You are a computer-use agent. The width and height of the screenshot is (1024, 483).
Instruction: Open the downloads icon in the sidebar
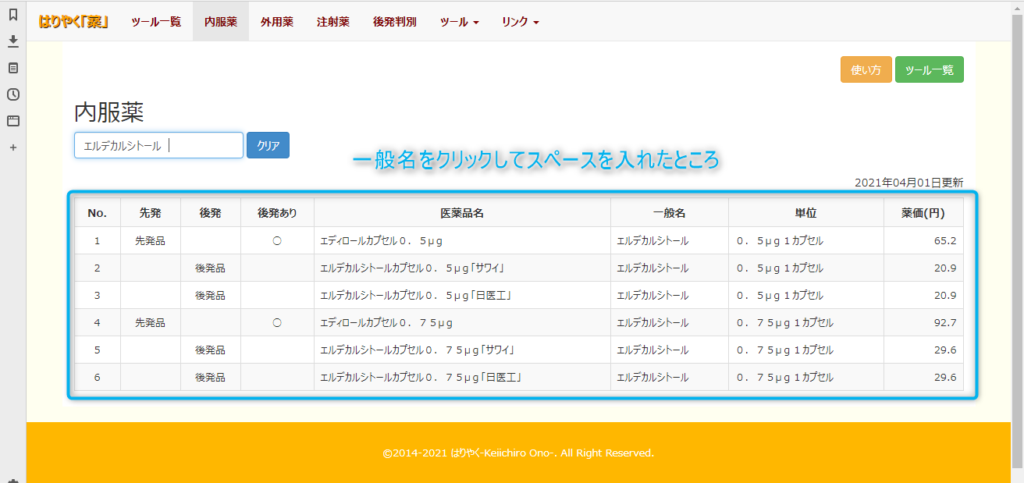[x=13, y=41]
